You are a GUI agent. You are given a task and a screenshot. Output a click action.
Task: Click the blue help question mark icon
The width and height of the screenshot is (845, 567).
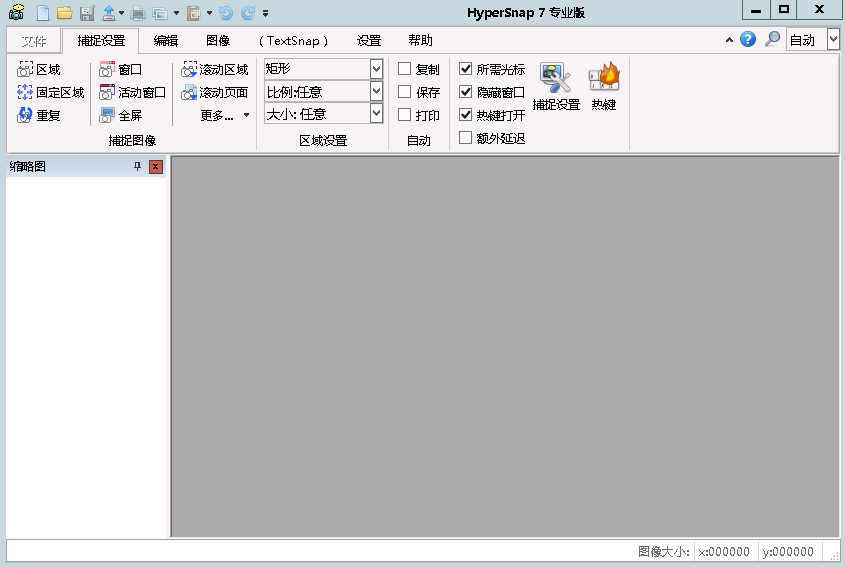747,39
